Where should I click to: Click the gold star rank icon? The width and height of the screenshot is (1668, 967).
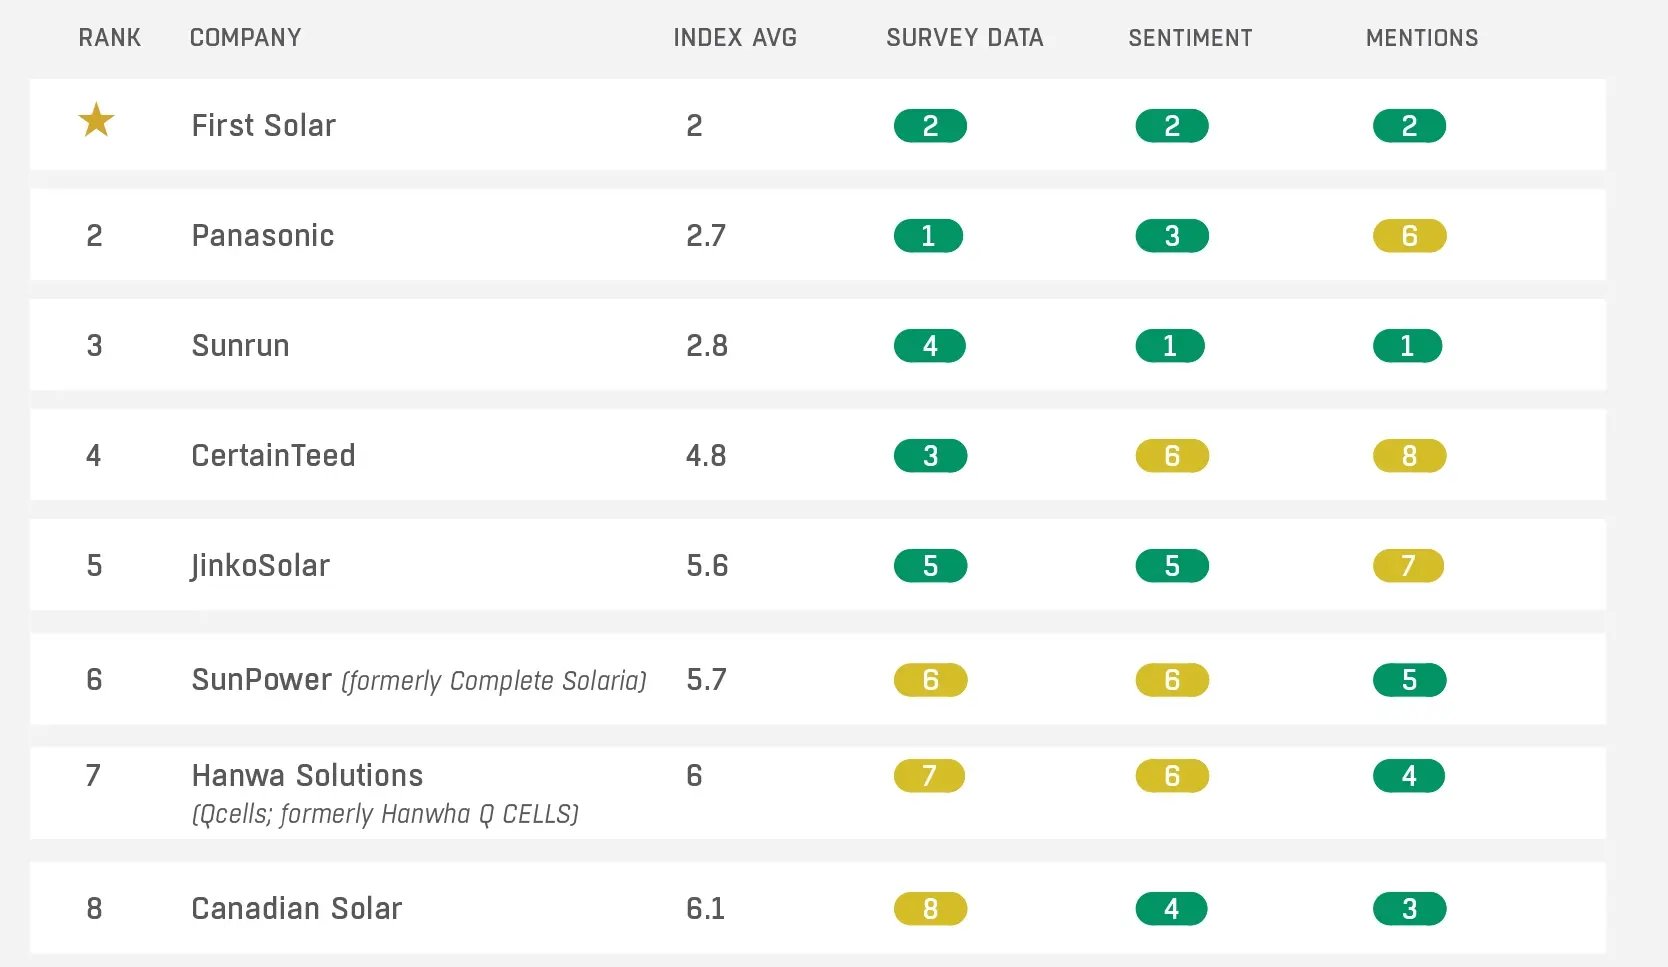[x=96, y=121]
